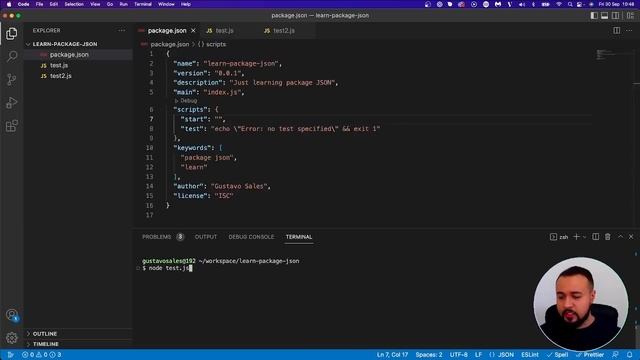Open the feedback icon in status bar
Screen dimensions: 640x360
pos(615,355)
